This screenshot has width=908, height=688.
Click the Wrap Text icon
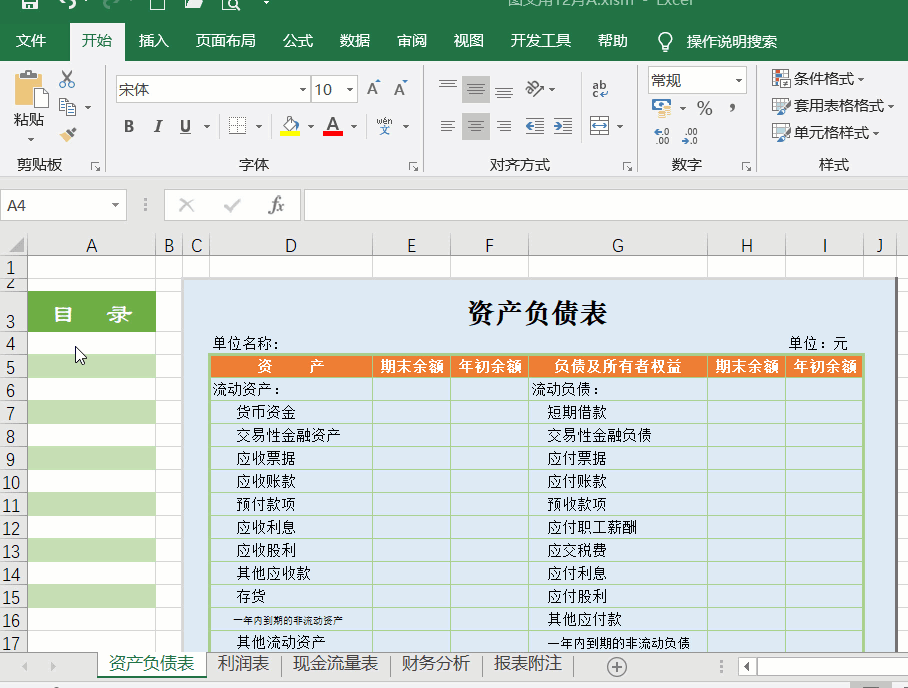(600, 89)
